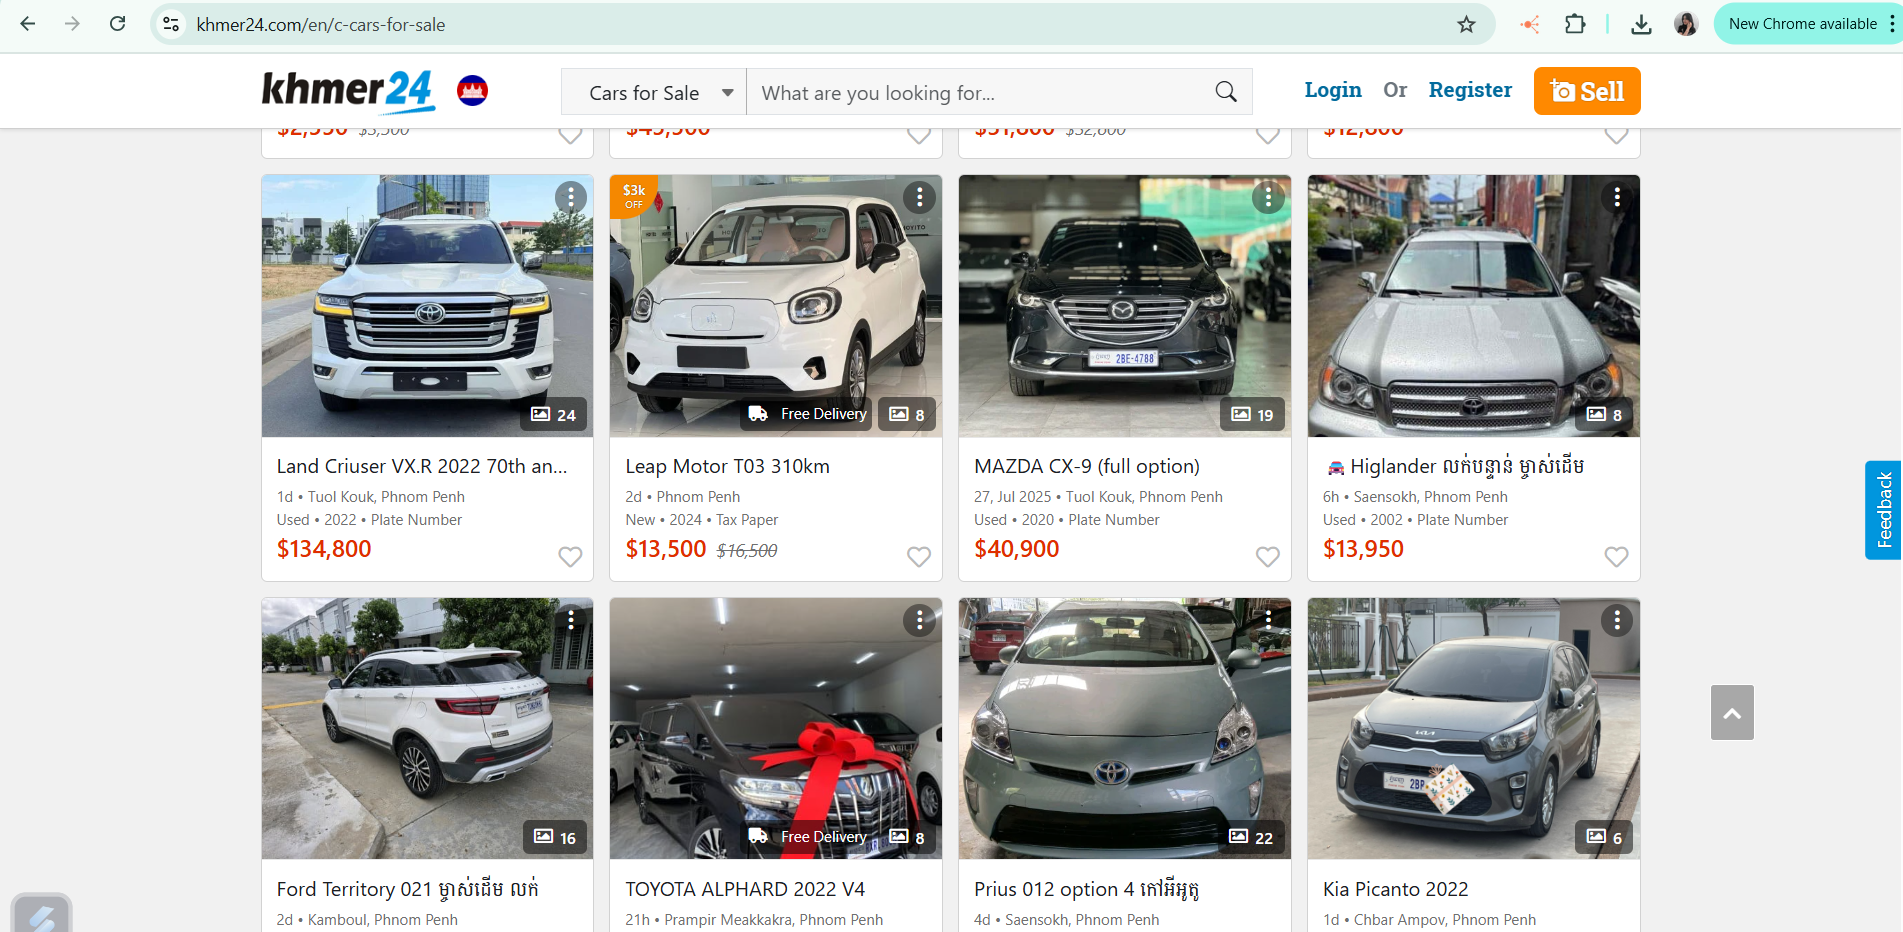The height and width of the screenshot is (932, 1903).
Task: Go forward in browser history
Action: pyautogui.click(x=72, y=24)
